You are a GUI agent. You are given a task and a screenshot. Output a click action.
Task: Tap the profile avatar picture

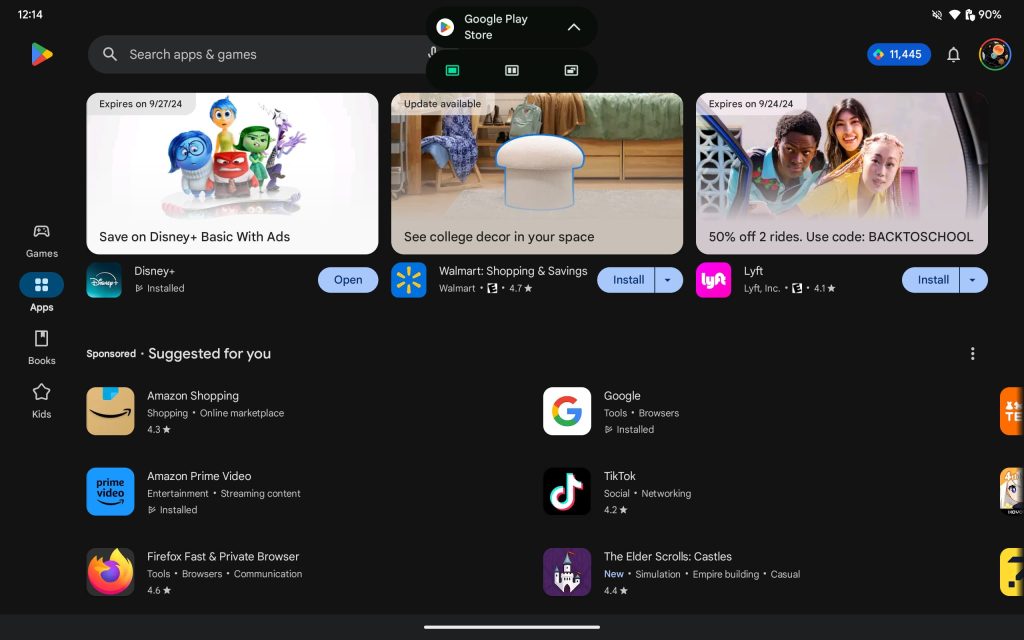click(x=994, y=55)
